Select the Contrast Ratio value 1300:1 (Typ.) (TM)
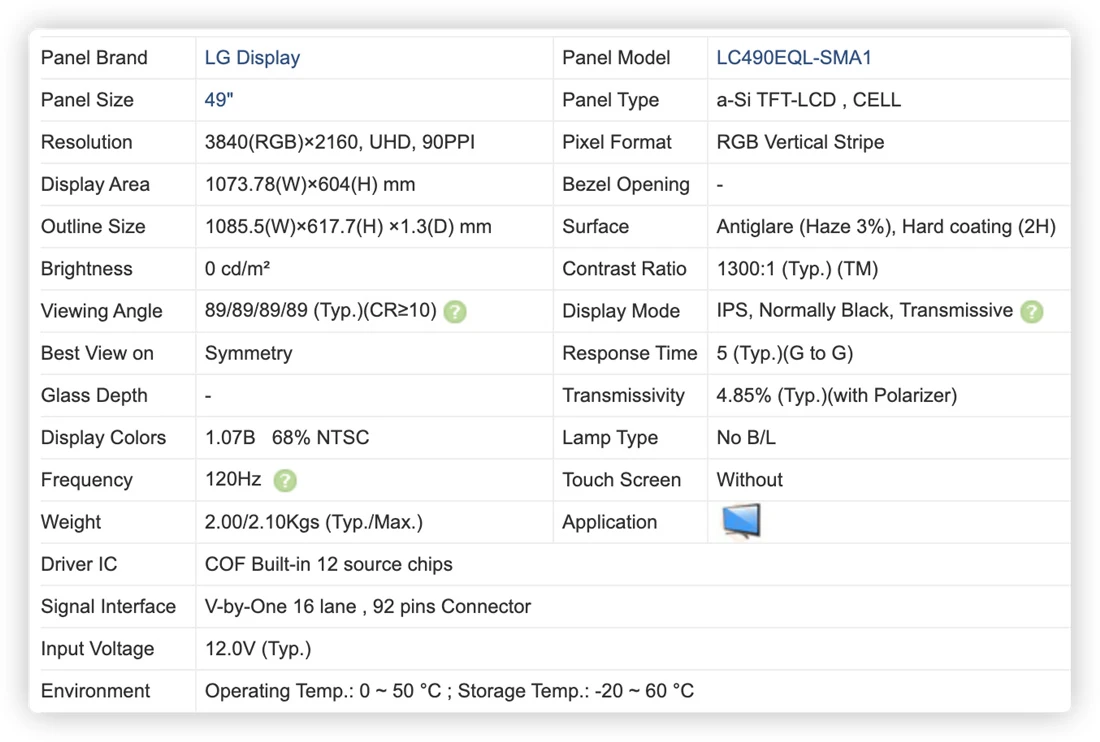The height and width of the screenshot is (742, 1100). [x=797, y=269]
